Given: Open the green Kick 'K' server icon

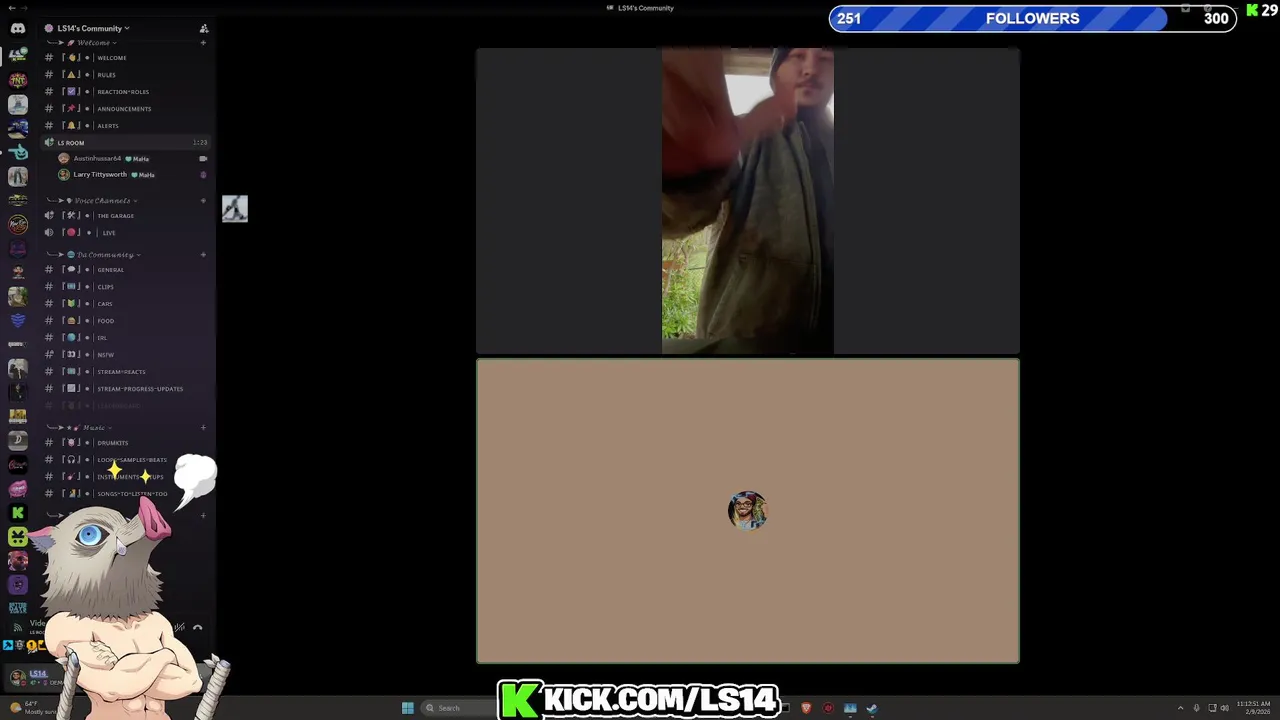Looking at the screenshot, I should click(18, 512).
